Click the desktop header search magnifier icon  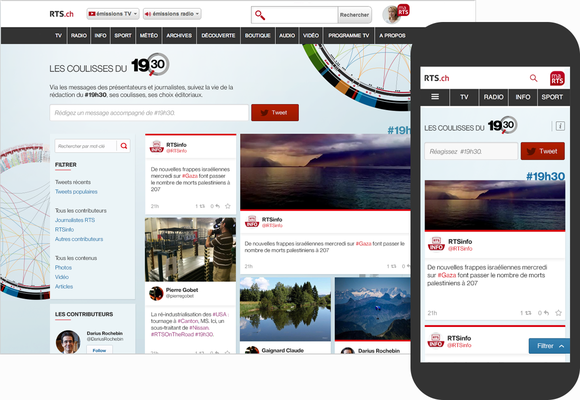(260, 15)
